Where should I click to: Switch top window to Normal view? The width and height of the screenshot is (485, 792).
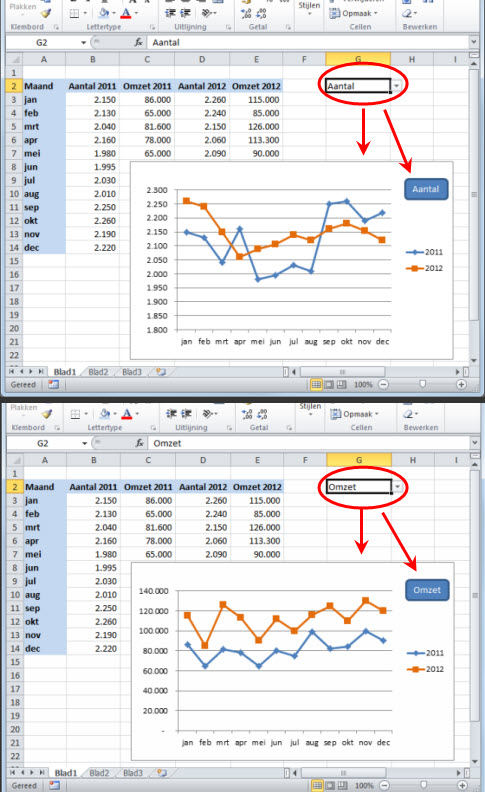click(x=316, y=384)
